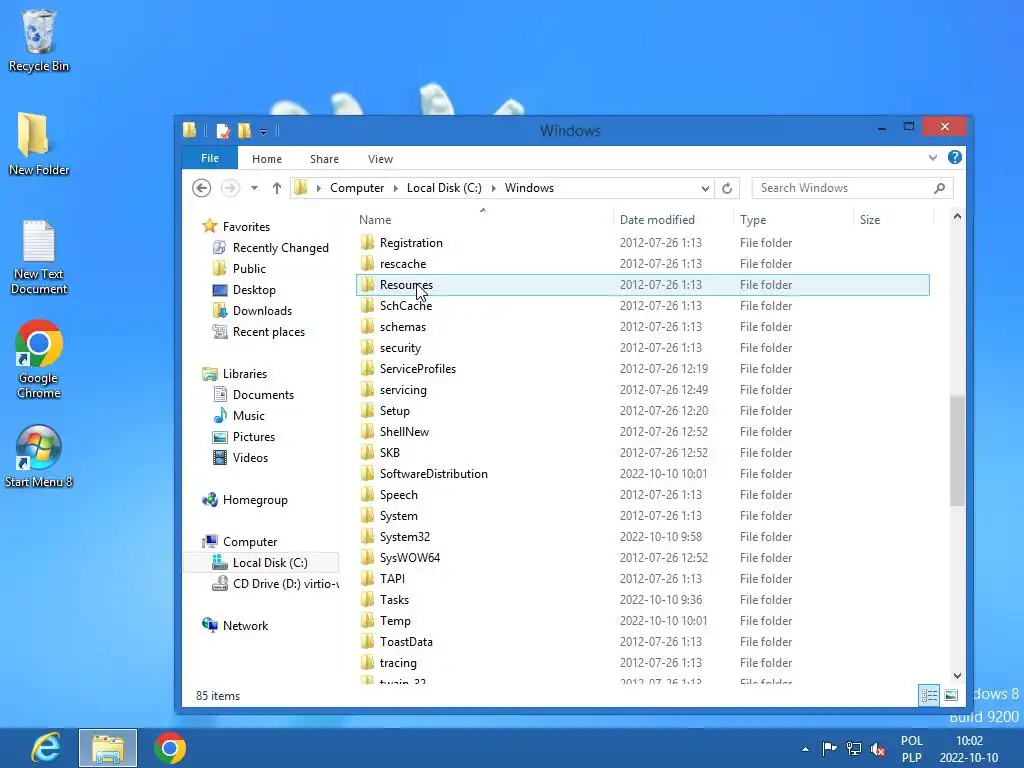The width and height of the screenshot is (1024, 768).
Task: Click the scrollbar down arrow
Action: tap(957, 676)
